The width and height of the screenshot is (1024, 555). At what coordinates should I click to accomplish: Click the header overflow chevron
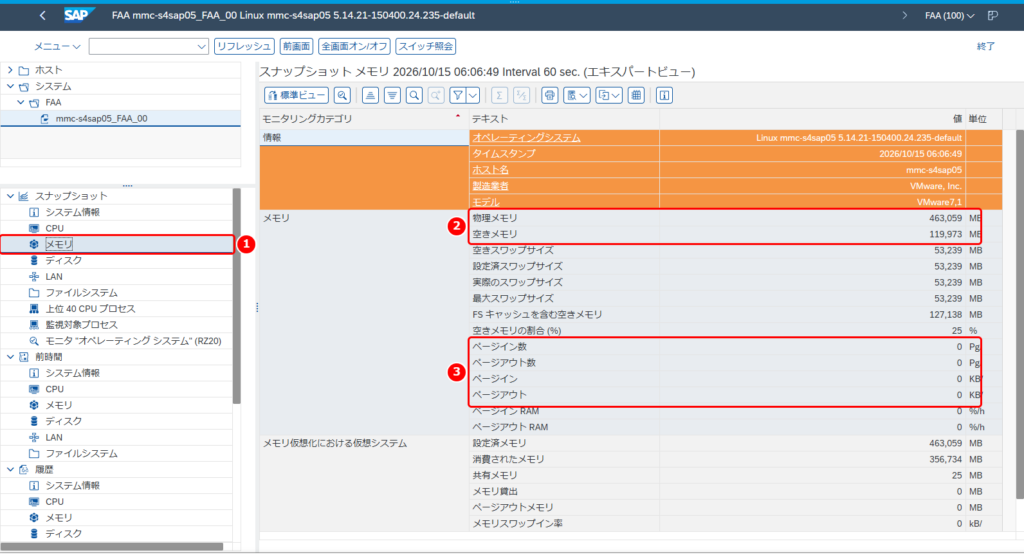[x=904, y=16]
